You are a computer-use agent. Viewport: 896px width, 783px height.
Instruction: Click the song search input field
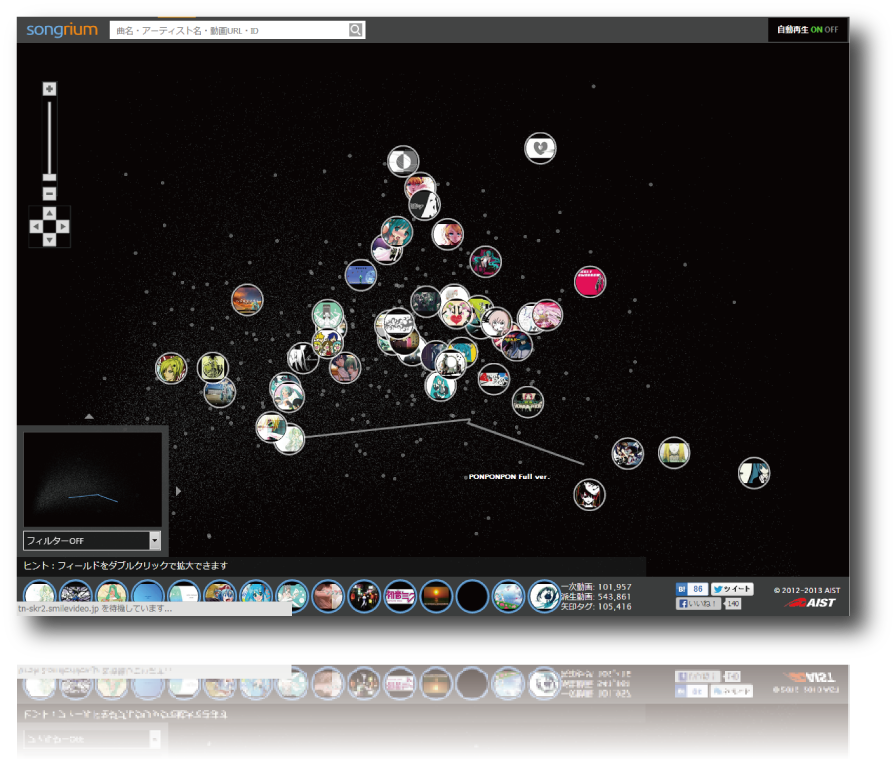point(229,31)
